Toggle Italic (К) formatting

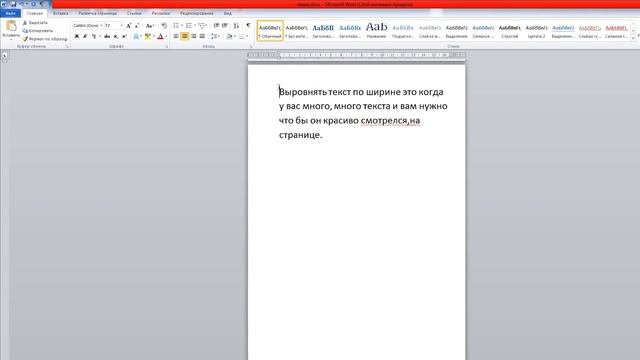[x=85, y=36]
